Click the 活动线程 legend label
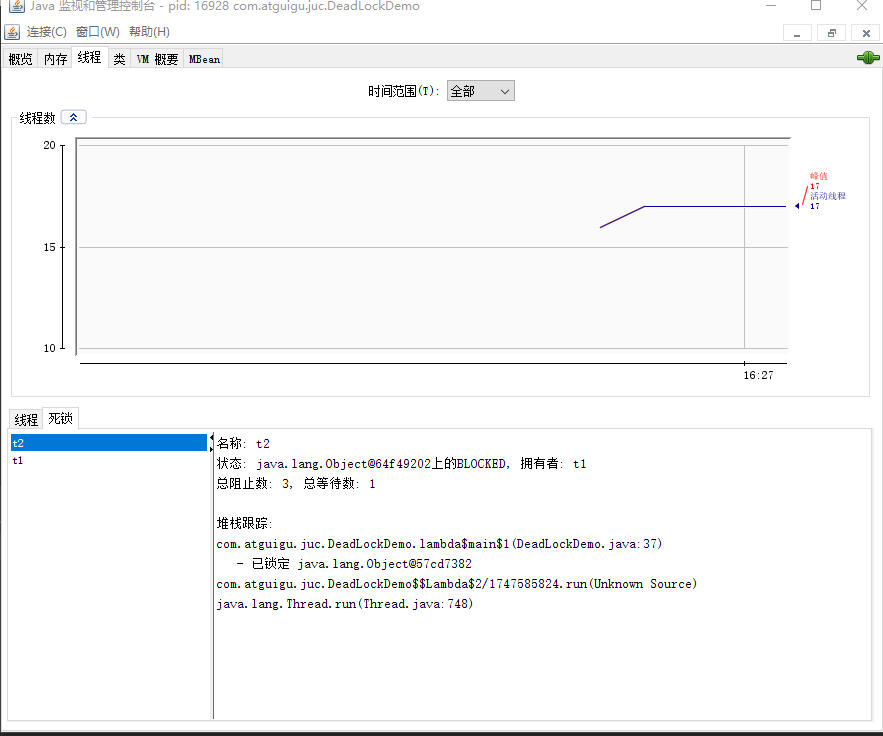883x736 pixels. (828, 196)
